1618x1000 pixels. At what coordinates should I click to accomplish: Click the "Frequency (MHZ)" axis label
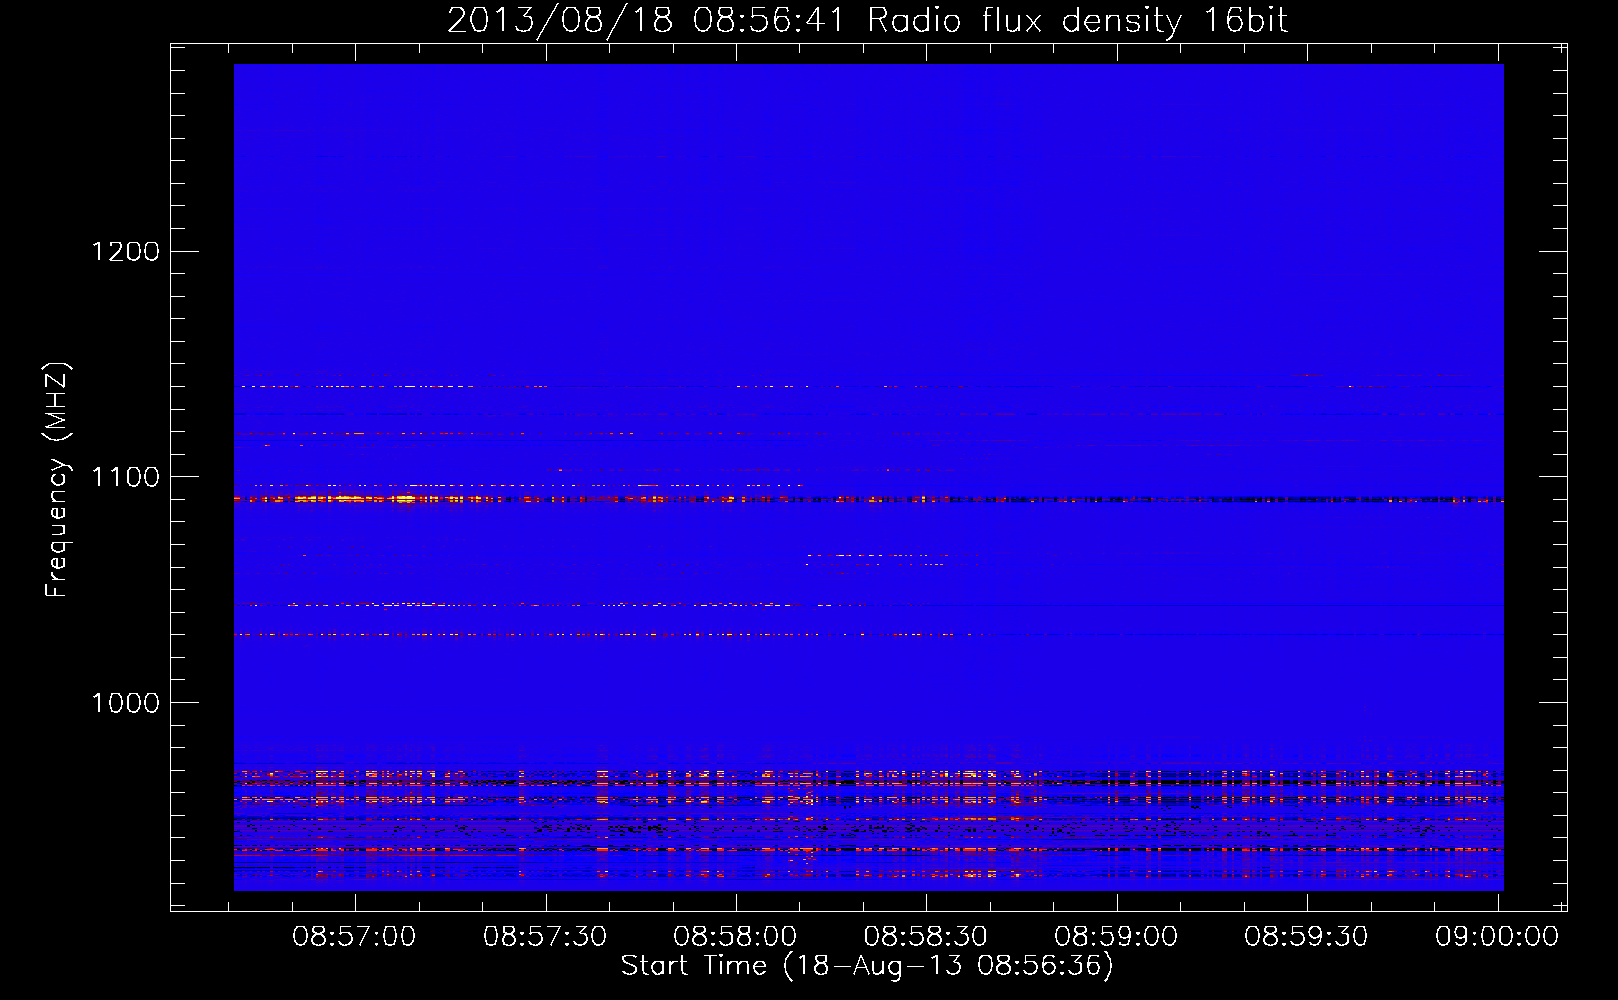click(x=58, y=480)
